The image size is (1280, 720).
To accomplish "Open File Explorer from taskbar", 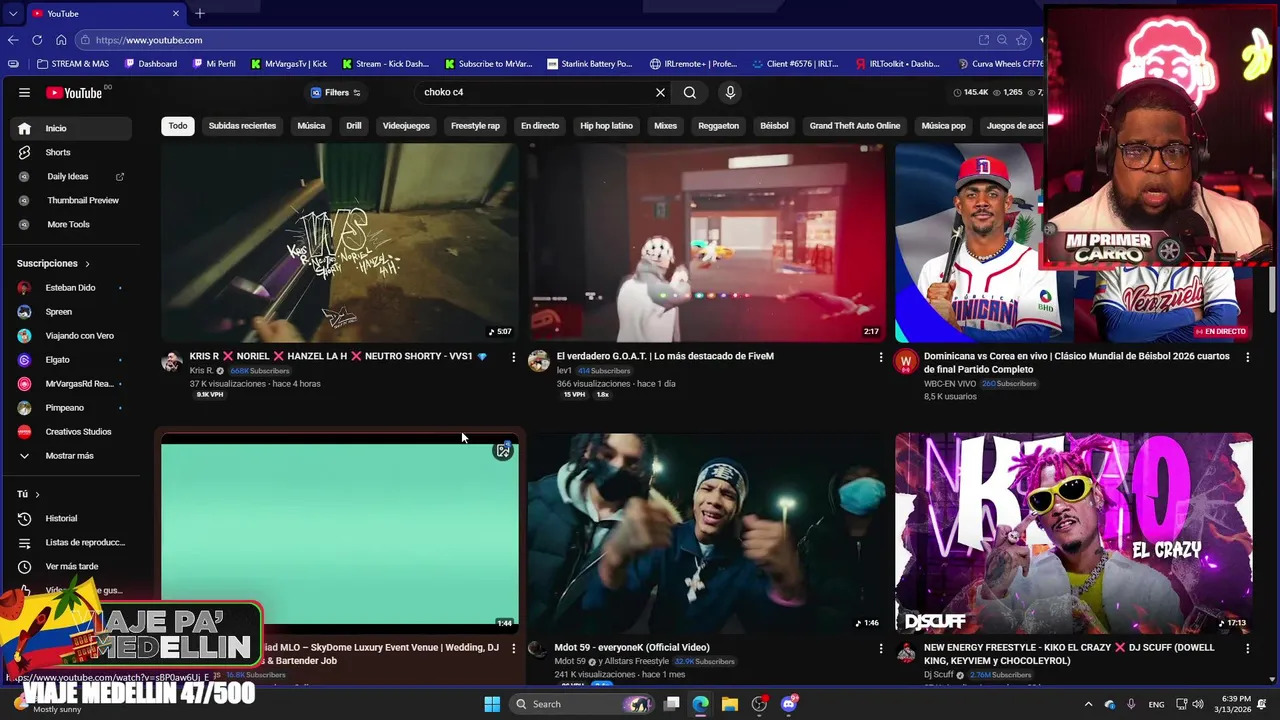I will [x=729, y=704].
